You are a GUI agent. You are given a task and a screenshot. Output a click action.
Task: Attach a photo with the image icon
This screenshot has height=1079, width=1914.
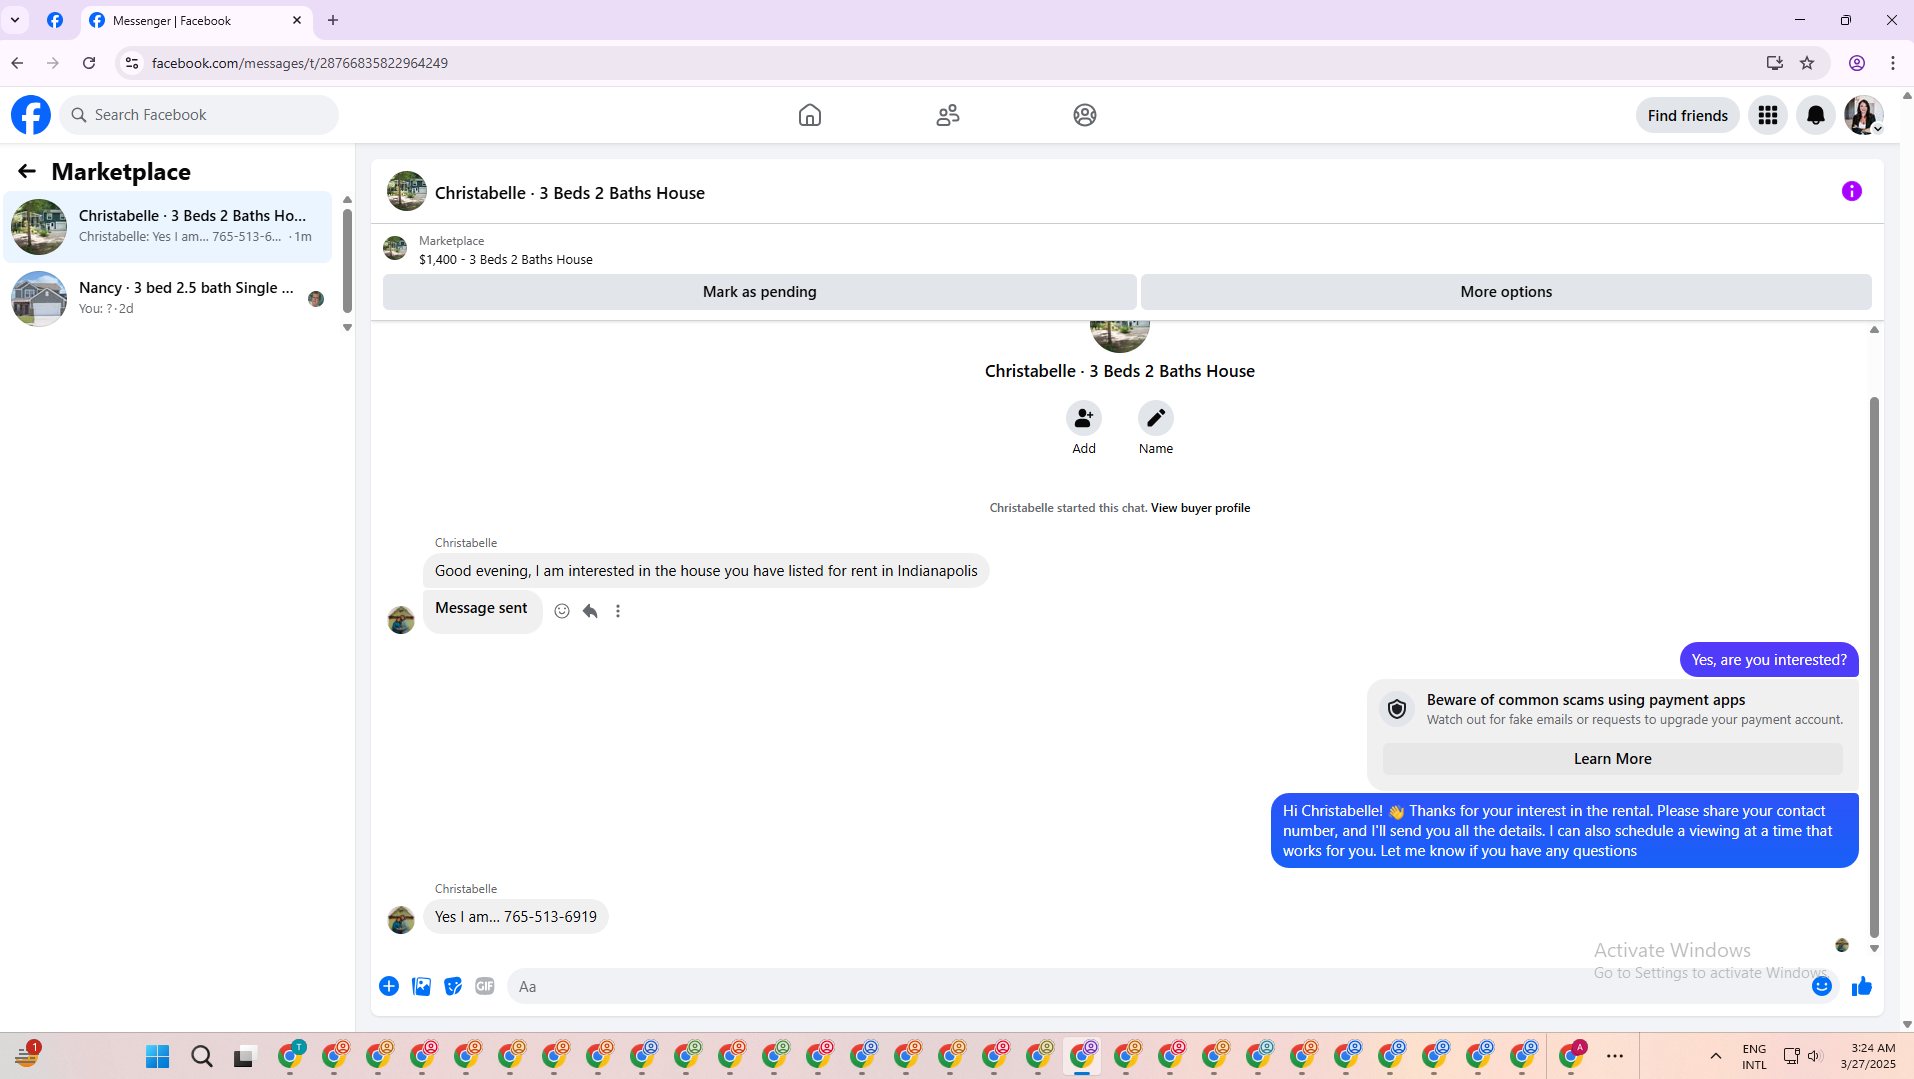(x=421, y=986)
